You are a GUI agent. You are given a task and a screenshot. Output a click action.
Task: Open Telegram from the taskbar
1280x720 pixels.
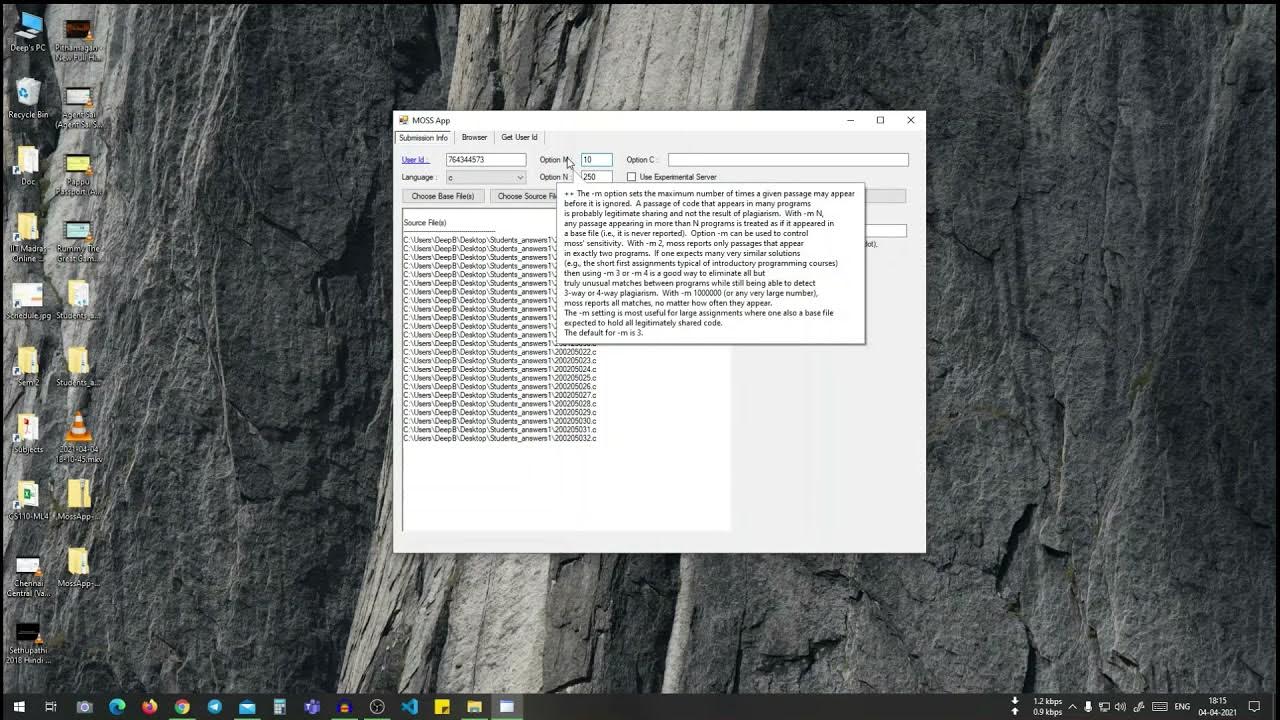tap(214, 707)
